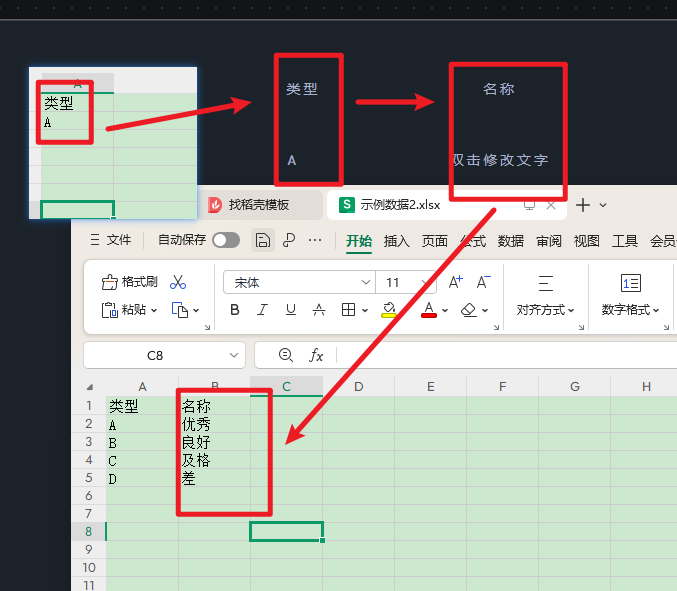Screen dimensions: 677x591
Task: Click the Name Box showing C8
Action: coord(155,355)
